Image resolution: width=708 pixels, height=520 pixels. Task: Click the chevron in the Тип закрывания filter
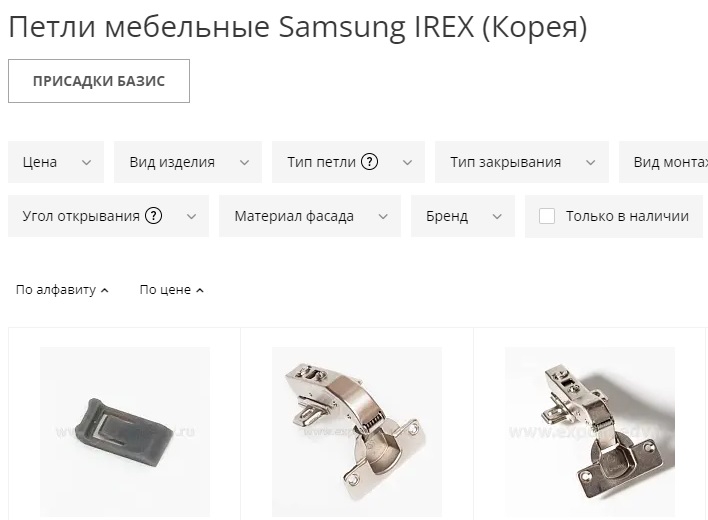tap(590, 162)
